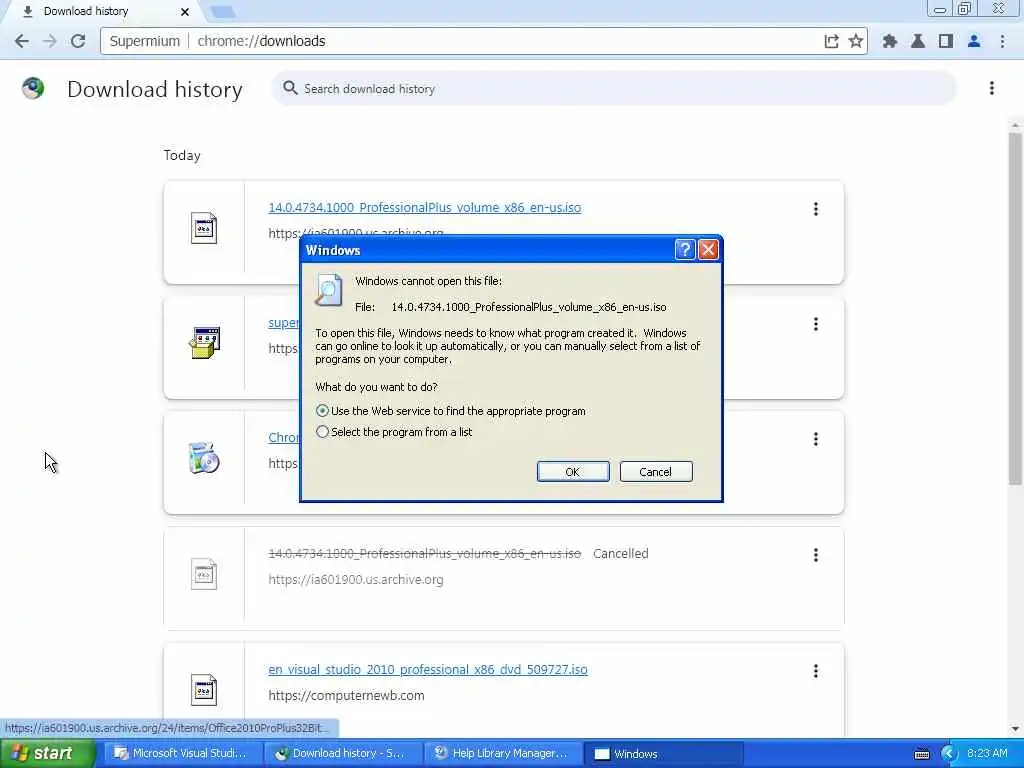This screenshot has width=1024, height=768.
Task: Open more actions for visual studio iso
Action: (815, 671)
